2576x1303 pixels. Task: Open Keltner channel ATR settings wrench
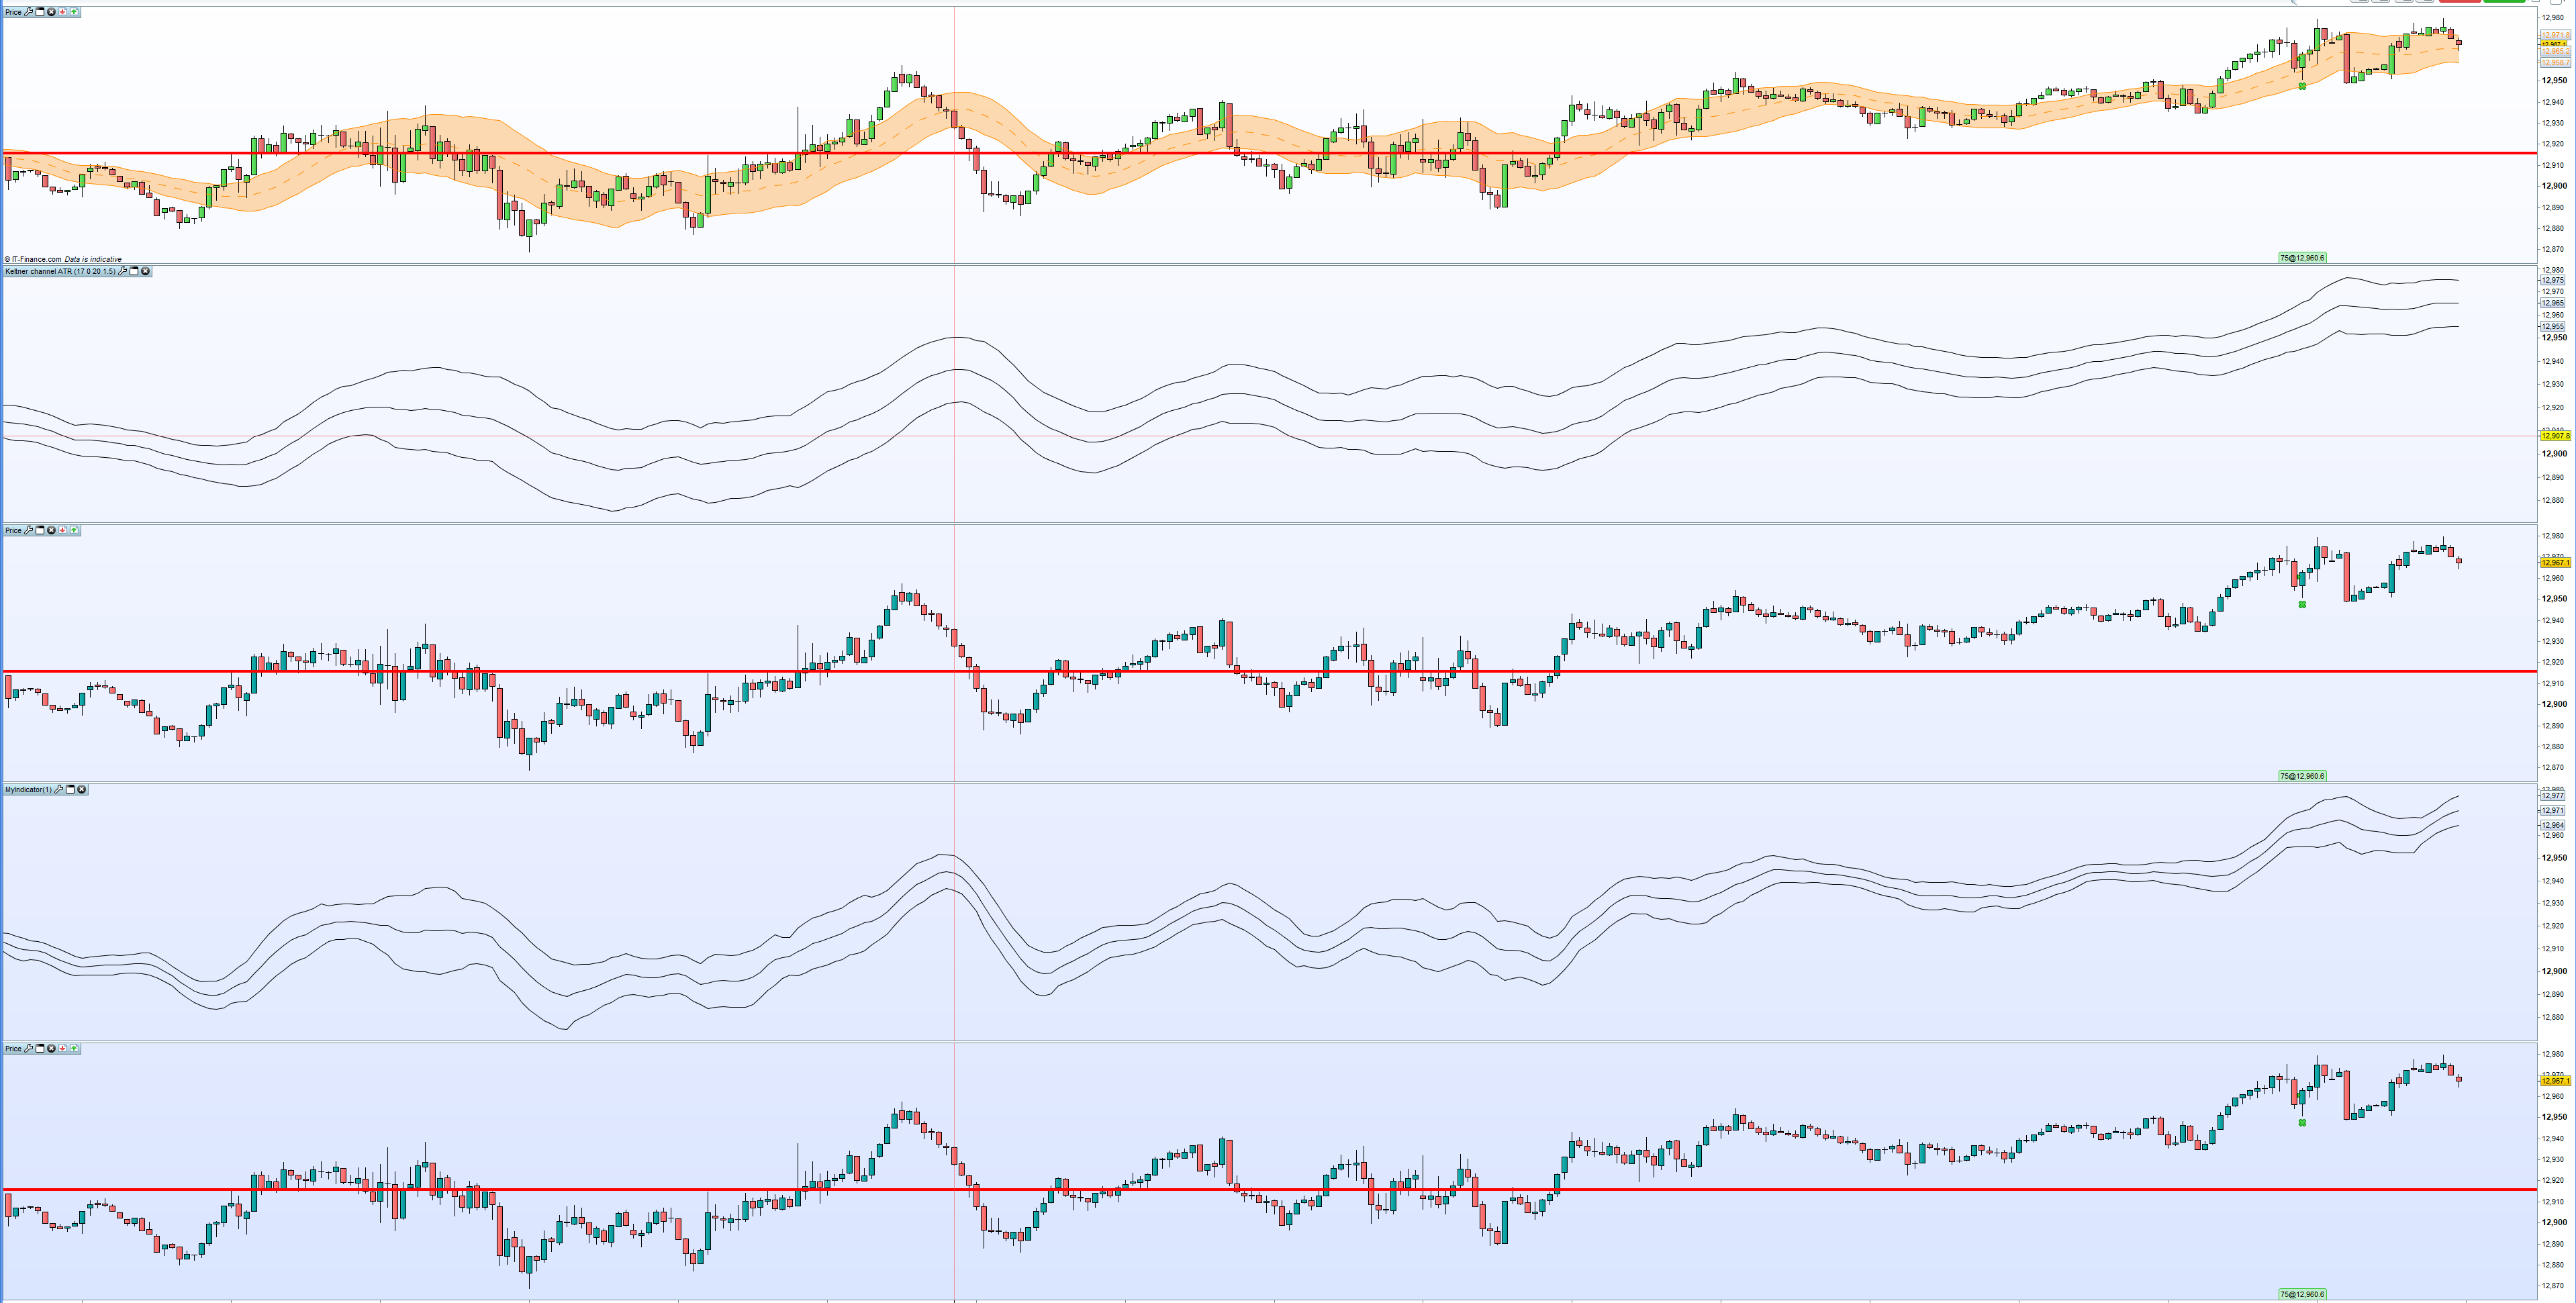pos(123,271)
